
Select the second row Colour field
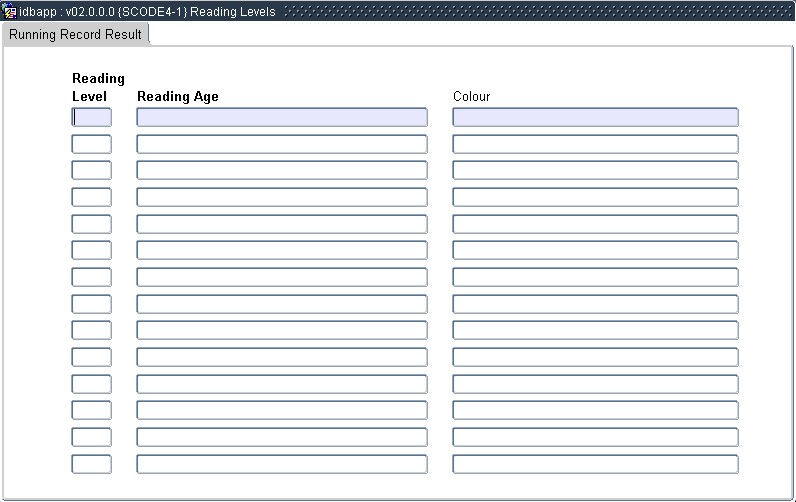click(x=595, y=144)
